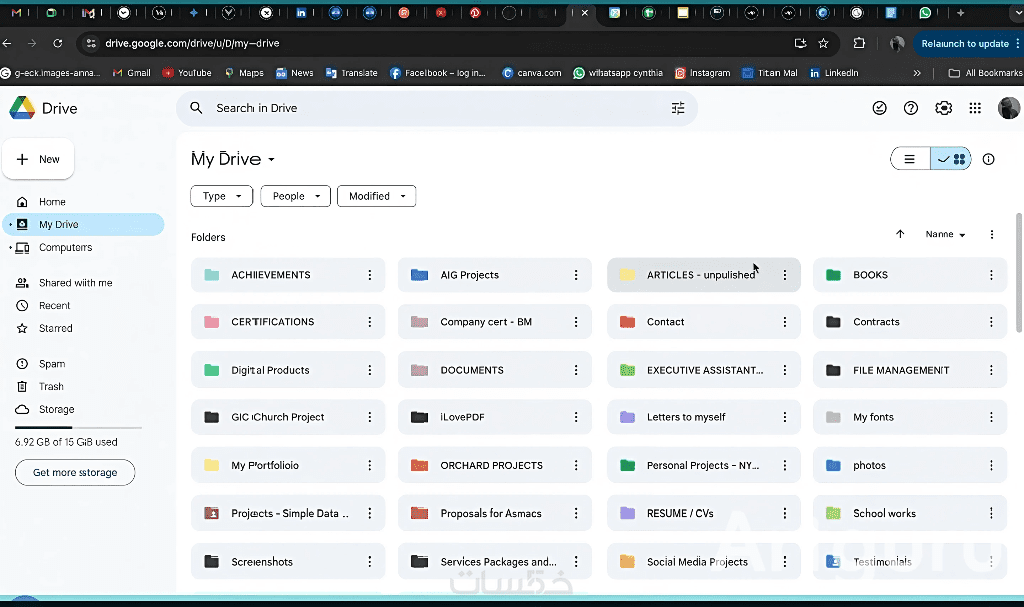Show the view details info icon
Viewport: 1024px width, 607px height.
(x=989, y=159)
